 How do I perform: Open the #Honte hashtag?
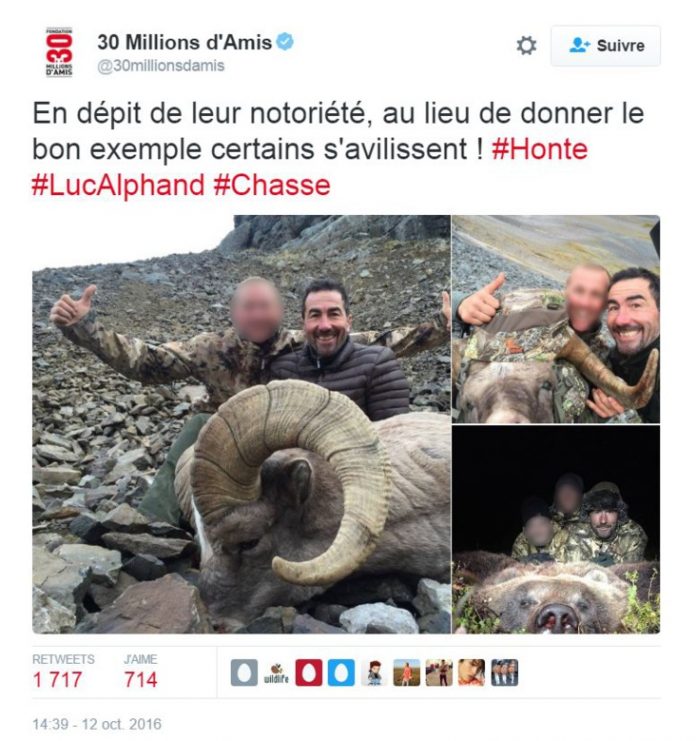[x=540, y=149]
